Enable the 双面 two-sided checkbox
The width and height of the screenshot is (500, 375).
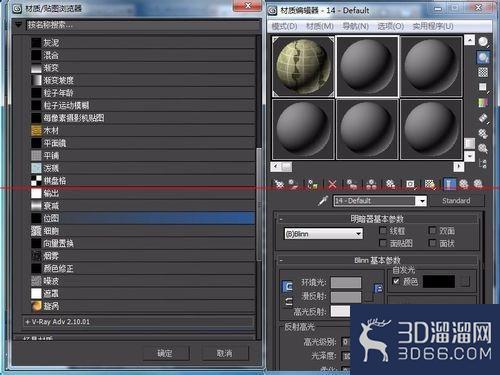432,231
